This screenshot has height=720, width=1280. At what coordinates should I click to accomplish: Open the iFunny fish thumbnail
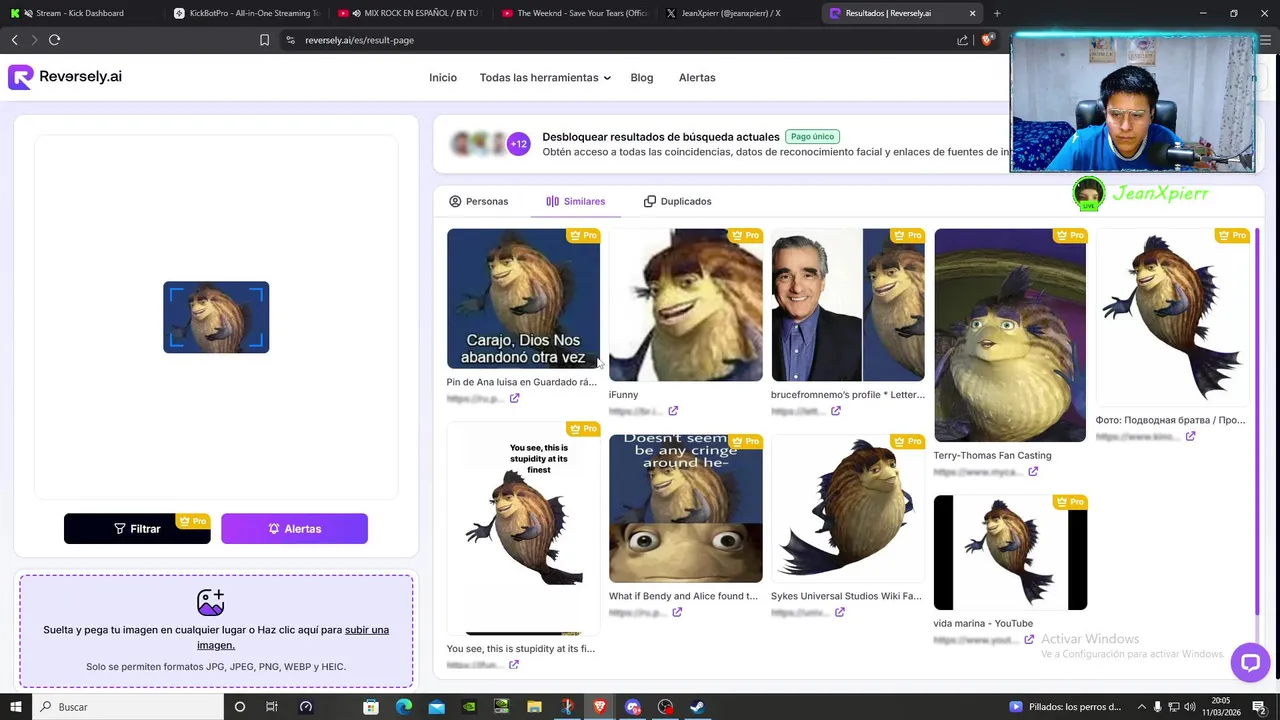(x=686, y=305)
